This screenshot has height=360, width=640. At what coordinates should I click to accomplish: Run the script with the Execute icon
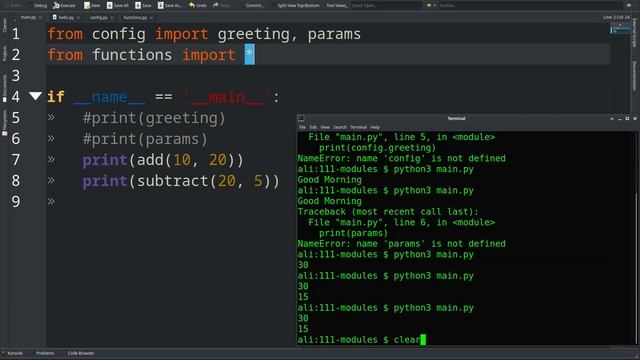(57, 5)
